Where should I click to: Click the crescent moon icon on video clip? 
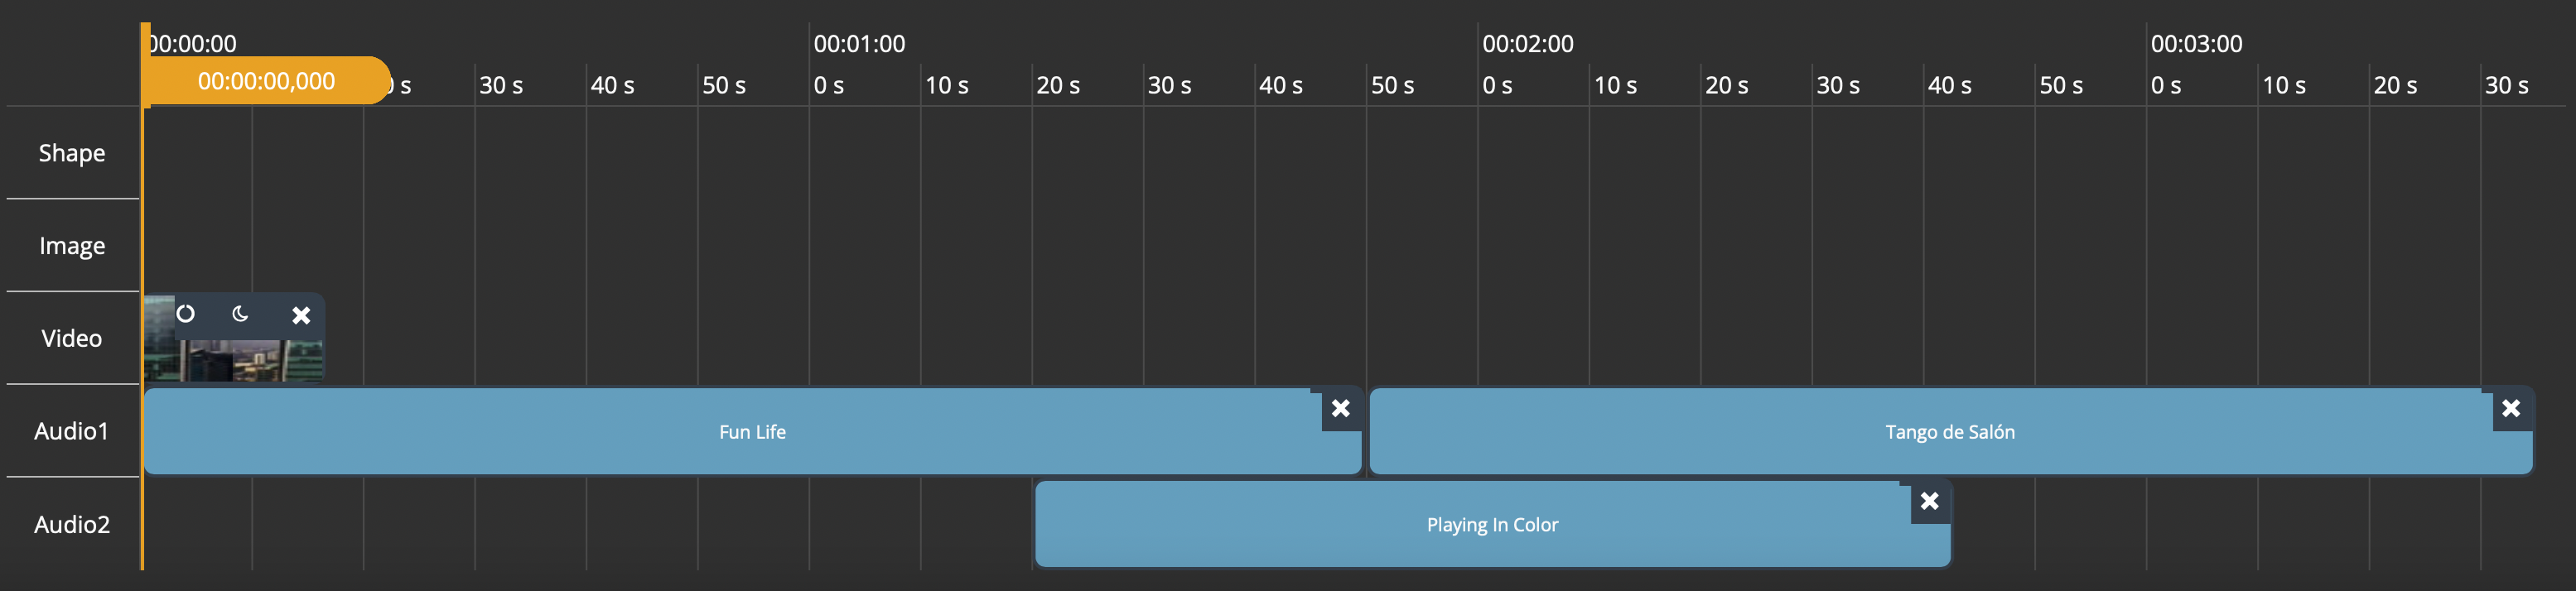(240, 314)
